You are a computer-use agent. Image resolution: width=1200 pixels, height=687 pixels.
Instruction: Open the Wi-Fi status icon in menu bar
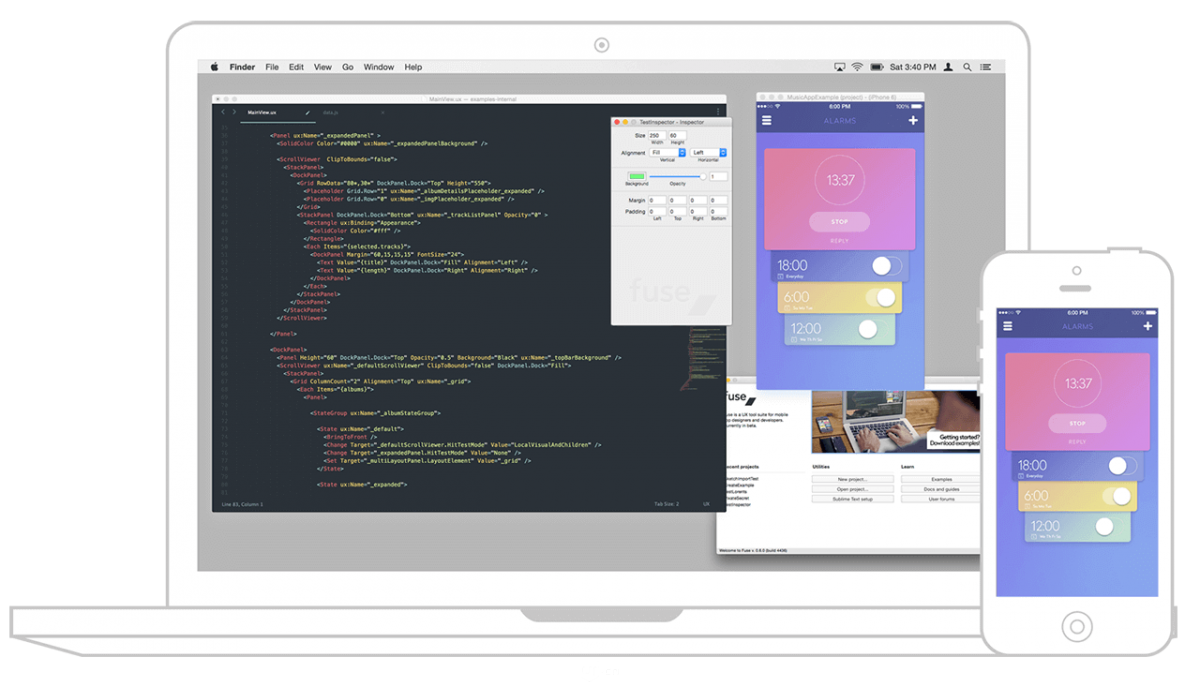pos(857,67)
